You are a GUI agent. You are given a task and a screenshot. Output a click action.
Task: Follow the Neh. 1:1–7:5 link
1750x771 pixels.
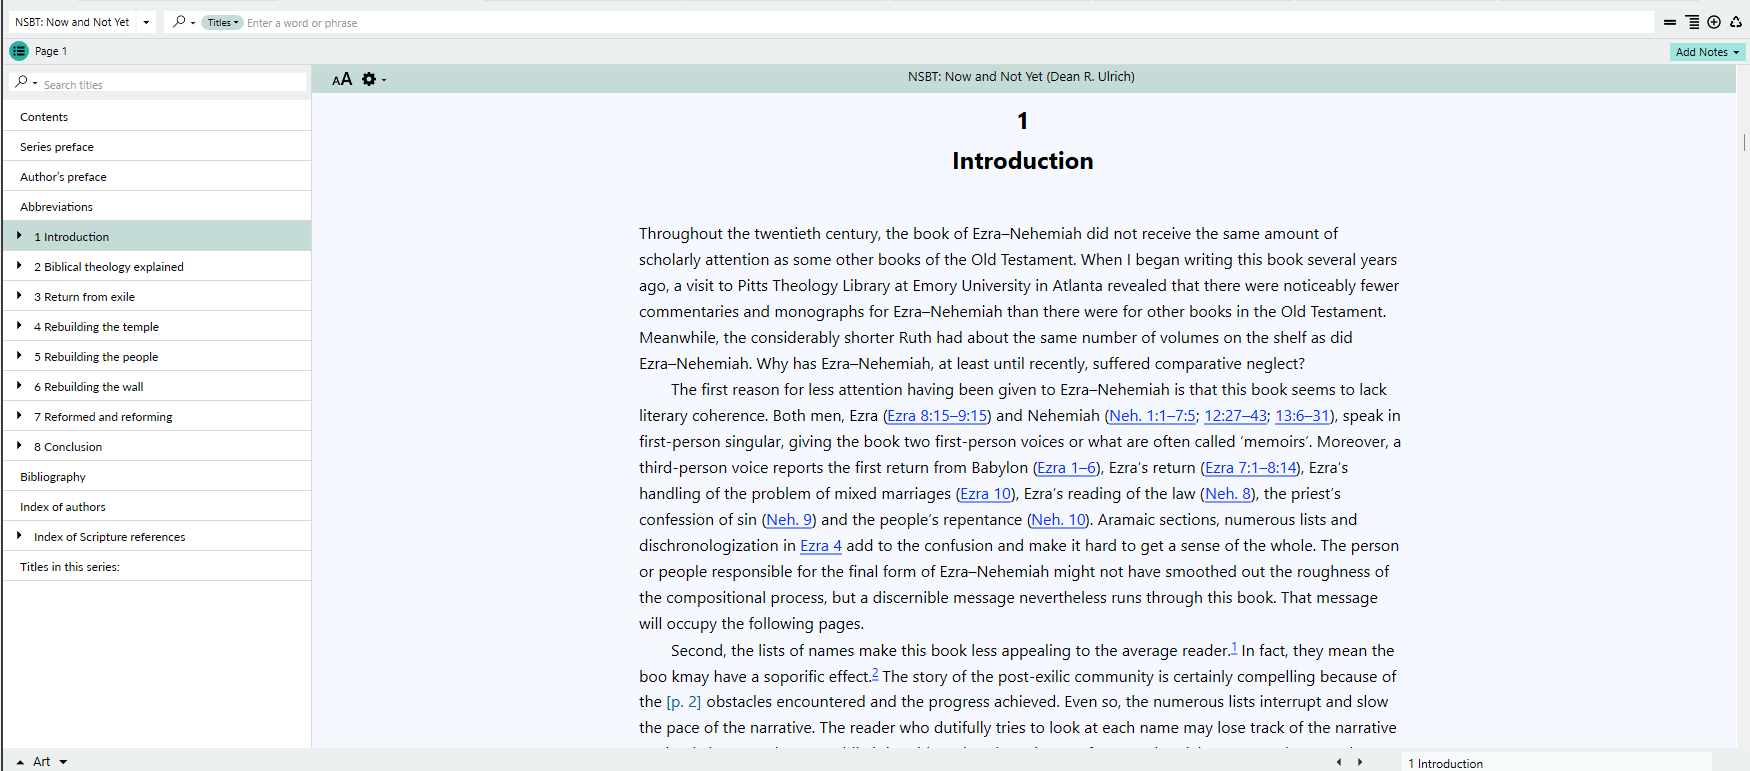pos(1152,416)
